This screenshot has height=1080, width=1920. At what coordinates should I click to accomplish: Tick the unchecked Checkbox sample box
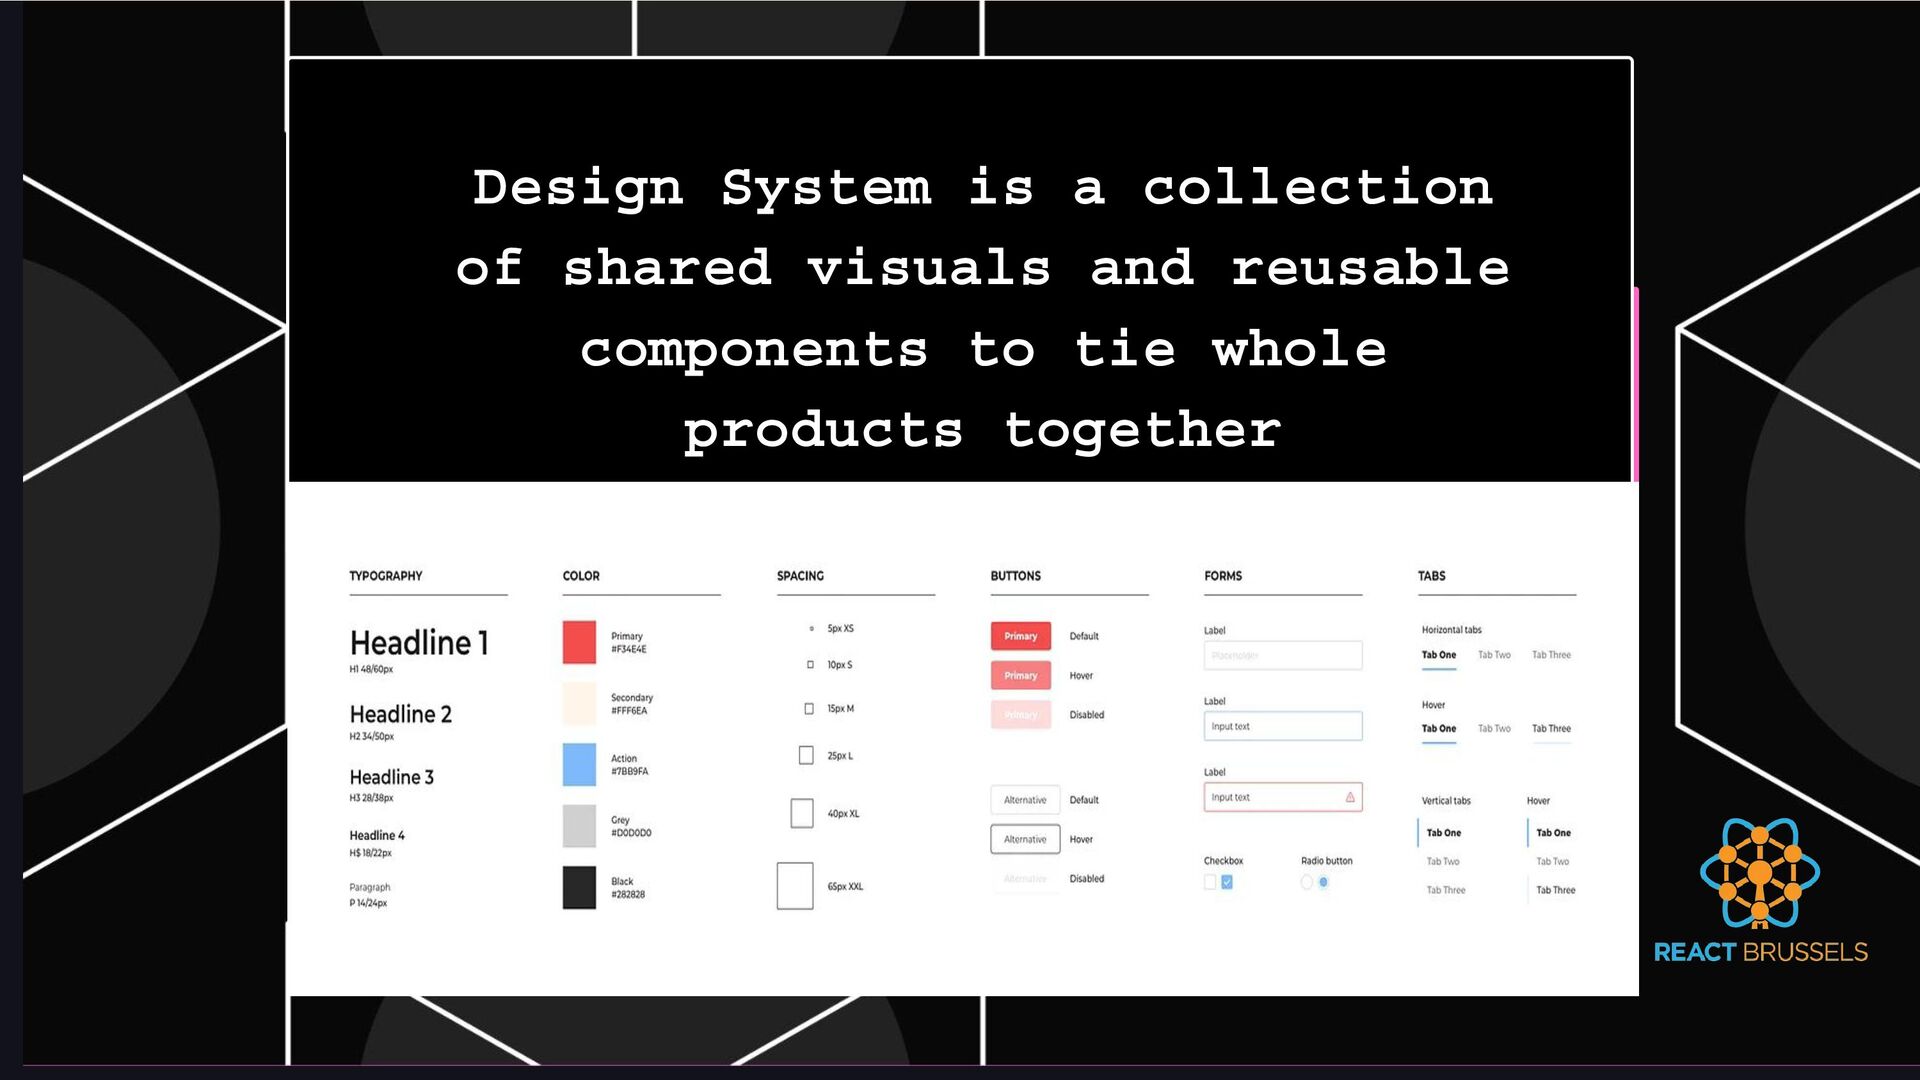click(1210, 882)
